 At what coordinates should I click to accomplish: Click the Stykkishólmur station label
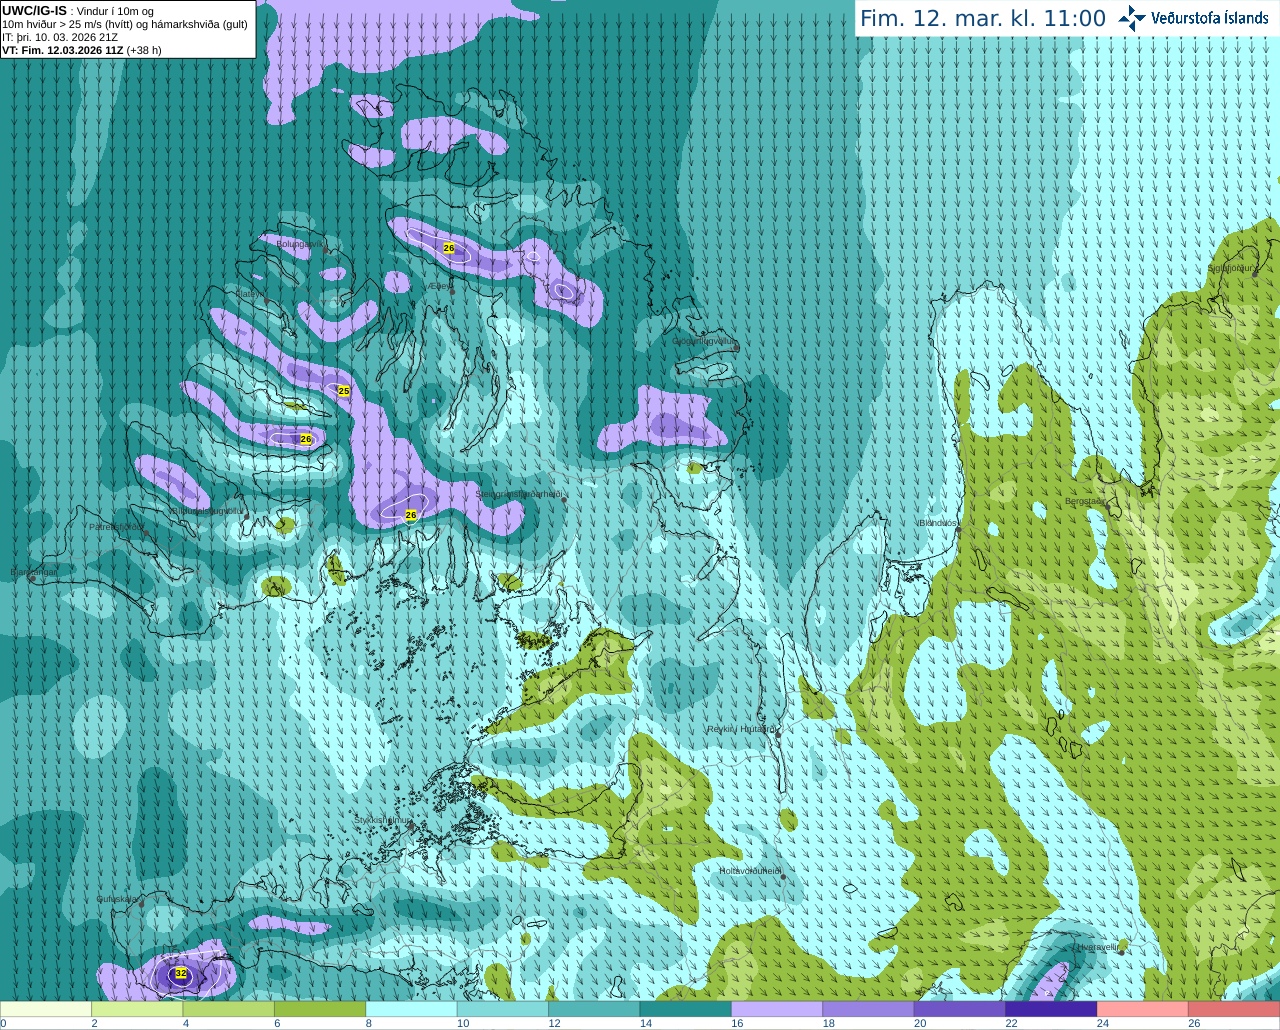382,820
